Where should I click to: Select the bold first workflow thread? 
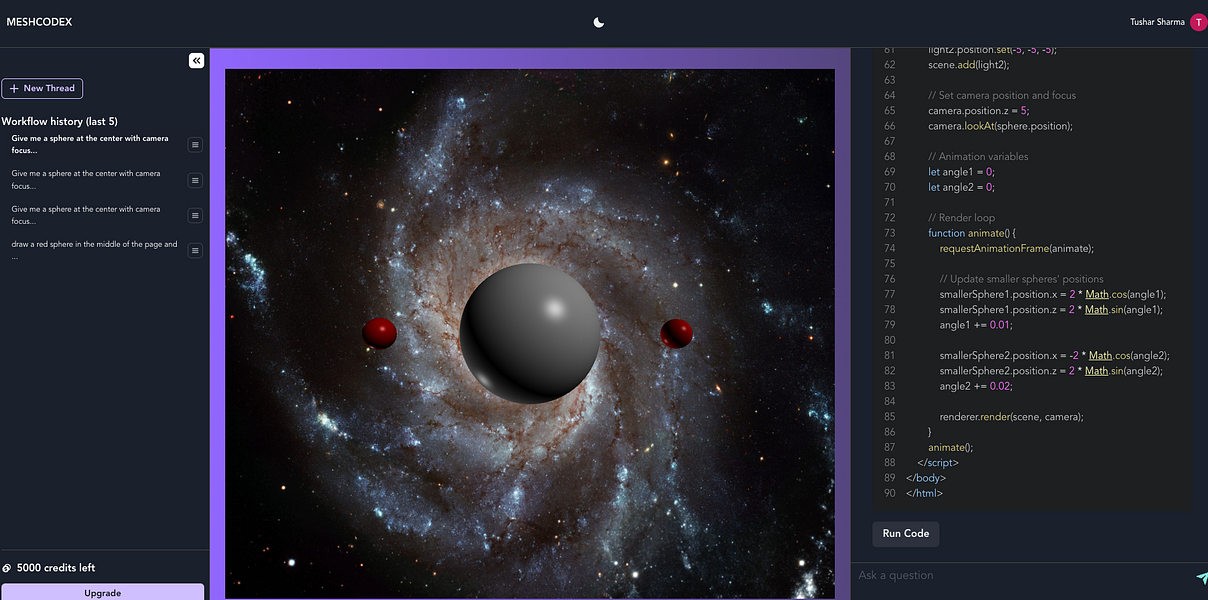coord(90,145)
